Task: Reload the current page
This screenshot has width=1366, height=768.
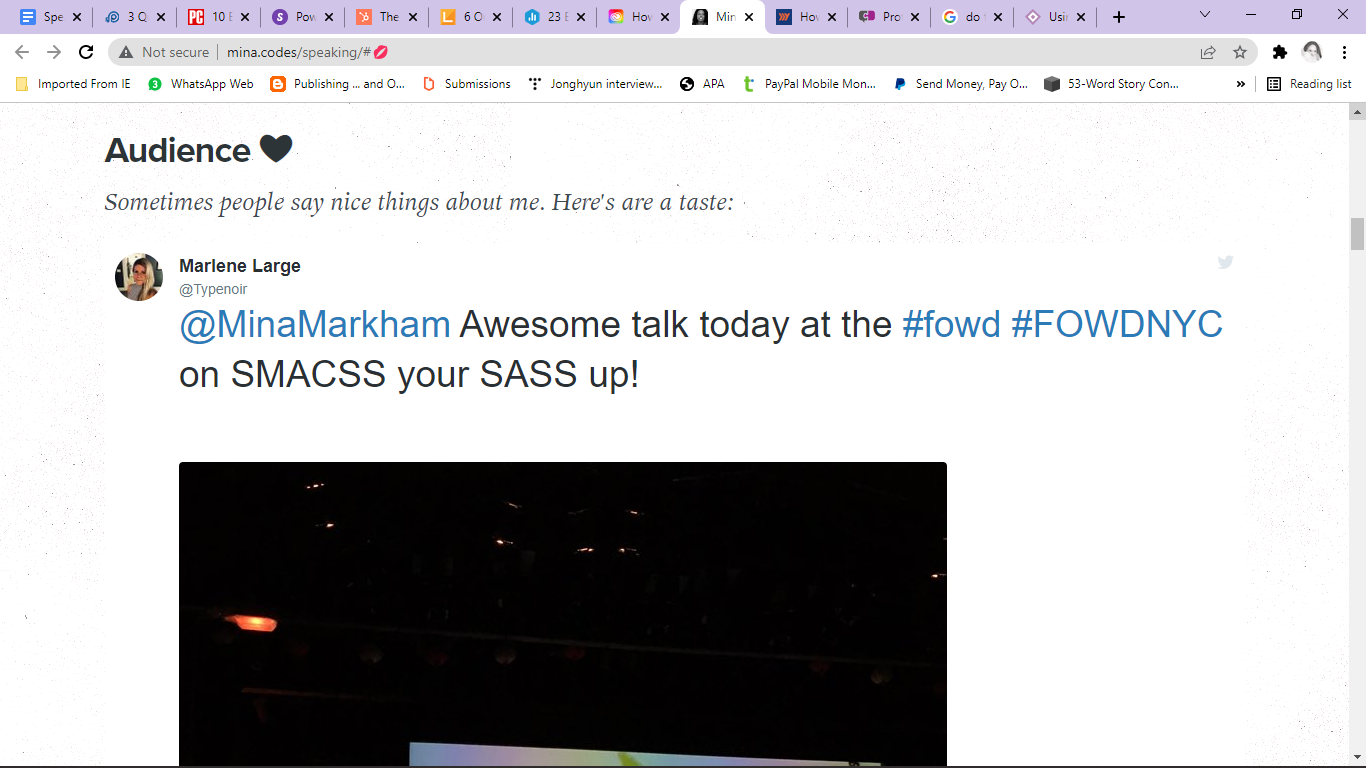Action: 86,52
